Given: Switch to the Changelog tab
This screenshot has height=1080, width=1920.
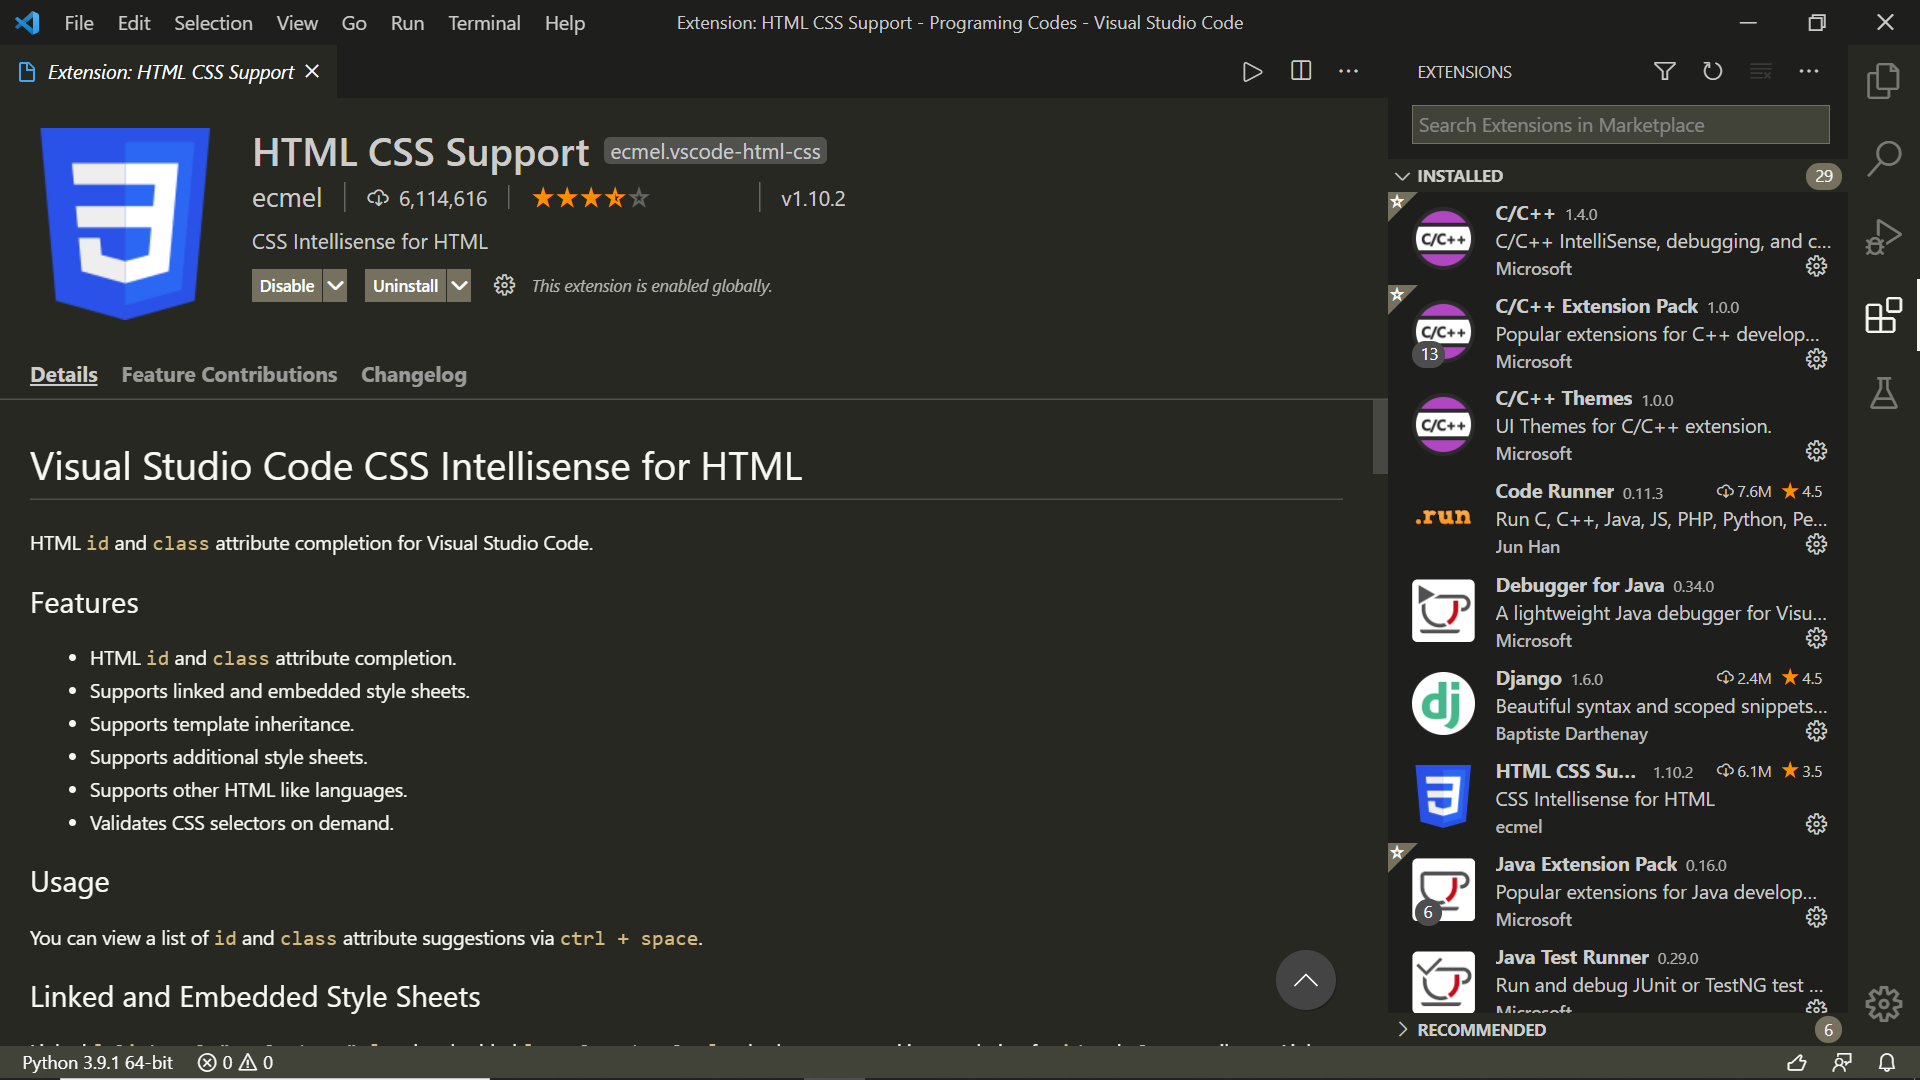Looking at the screenshot, I should click(x=414, y=375).
